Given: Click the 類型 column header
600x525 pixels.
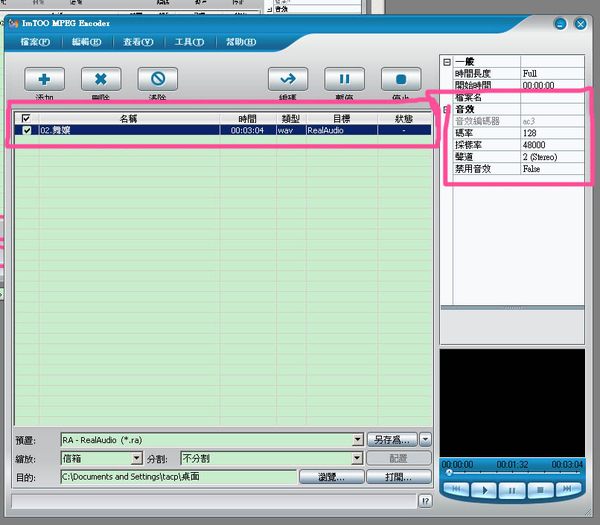Looking at the screenshot, I should coord(291,119).
